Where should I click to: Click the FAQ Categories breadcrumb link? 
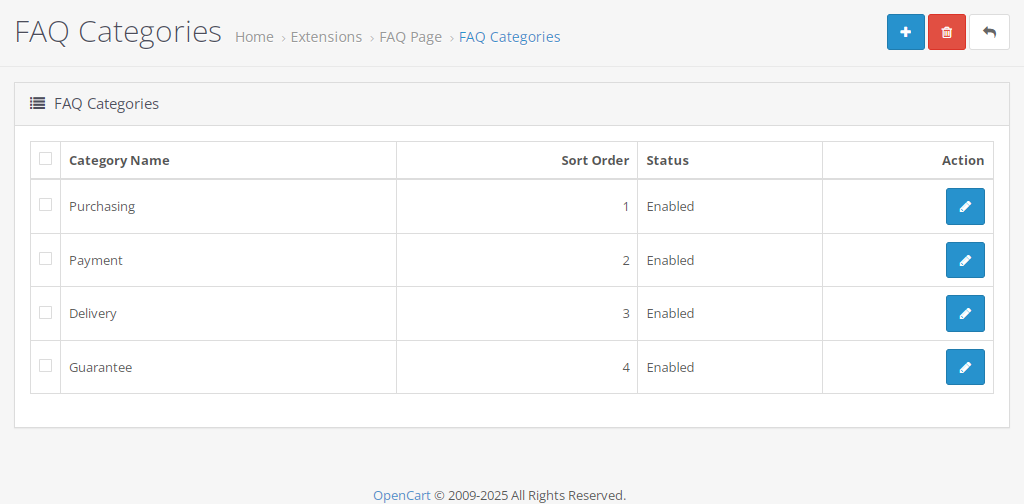pyautogui.click(x=509, y=37)
